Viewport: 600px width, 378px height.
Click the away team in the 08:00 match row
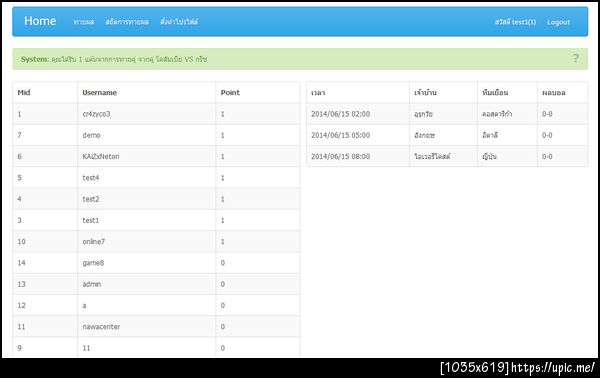[x=489, y=156]
